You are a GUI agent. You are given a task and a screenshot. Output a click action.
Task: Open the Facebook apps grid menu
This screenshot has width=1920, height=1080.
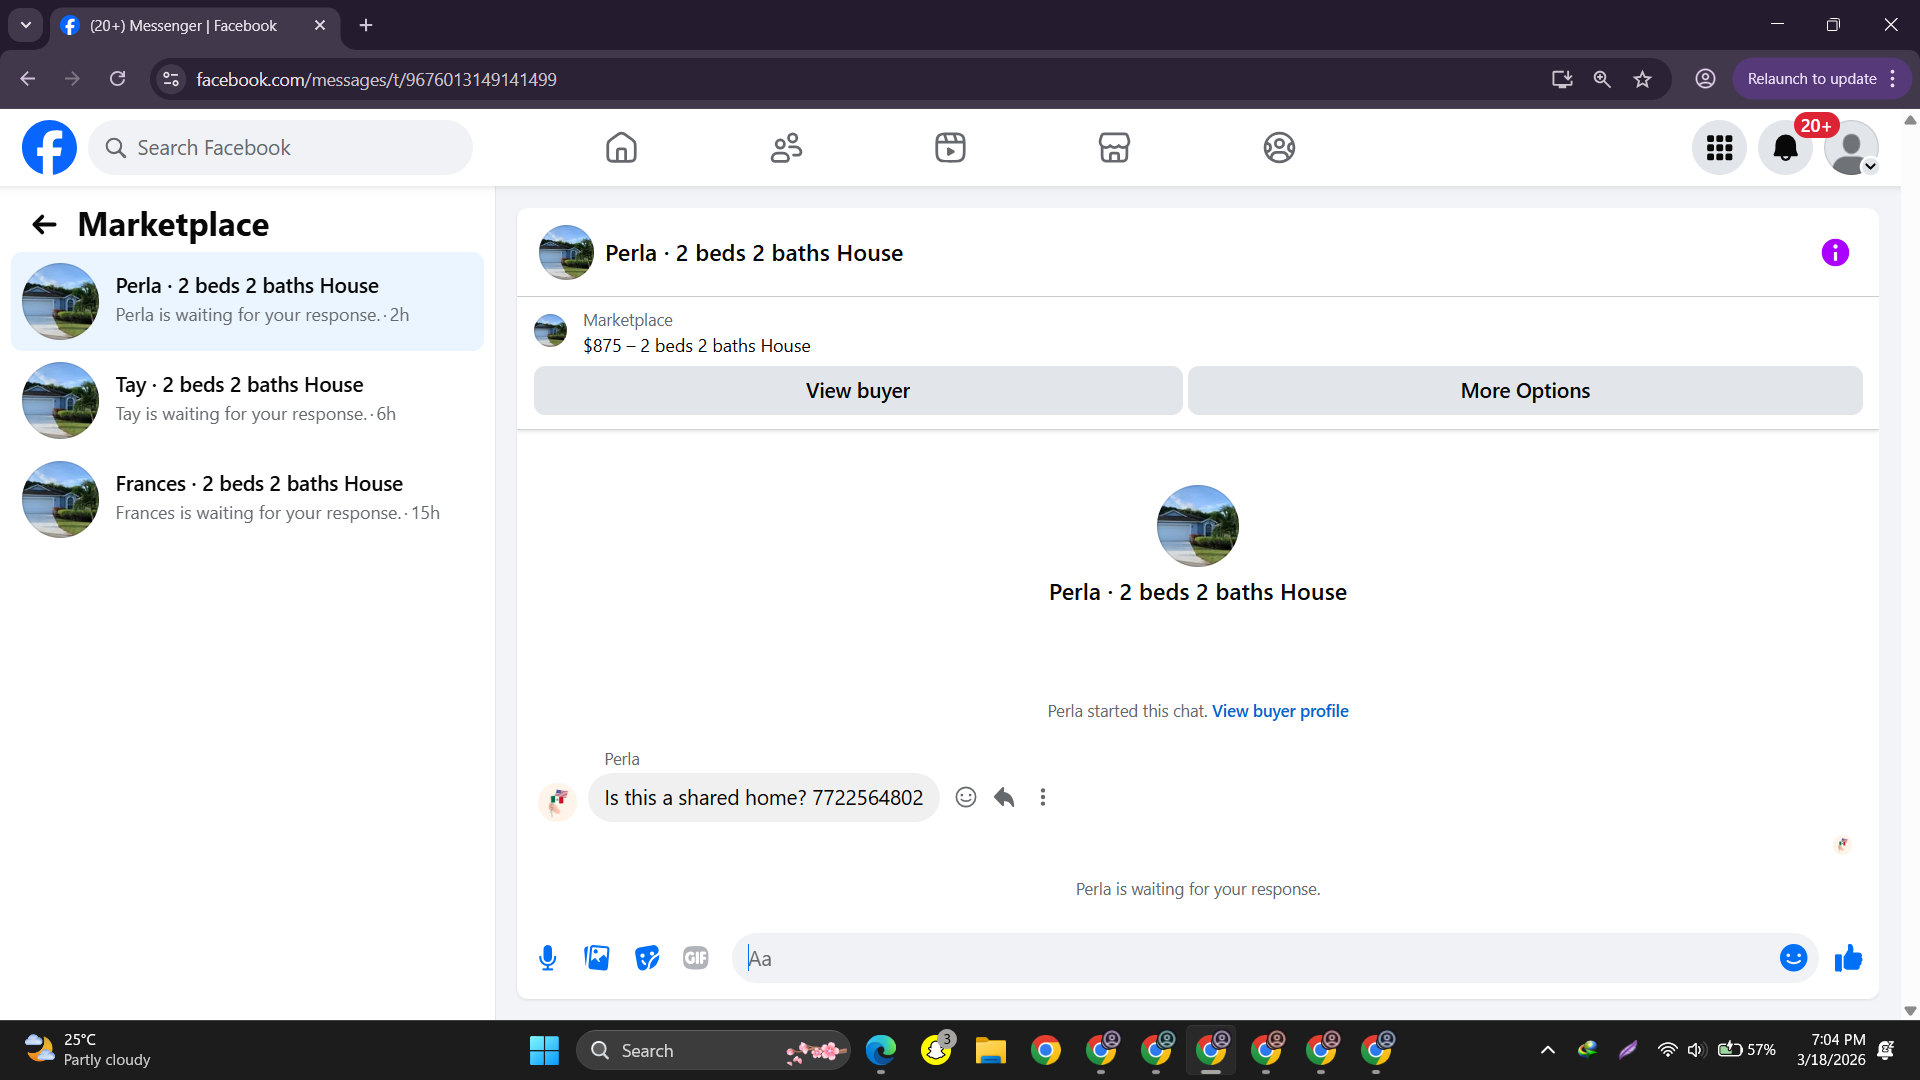point(1719,148)
